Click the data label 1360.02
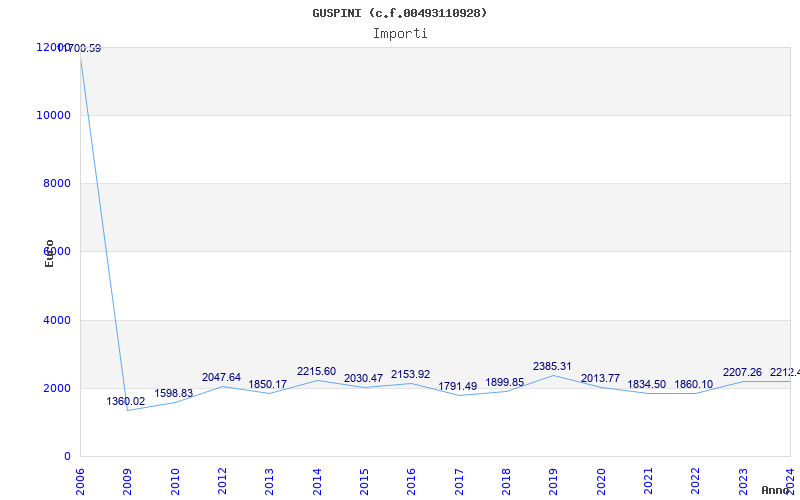Image resolution: width=800 pixels, height=500 pixels. tap(126, 402)
